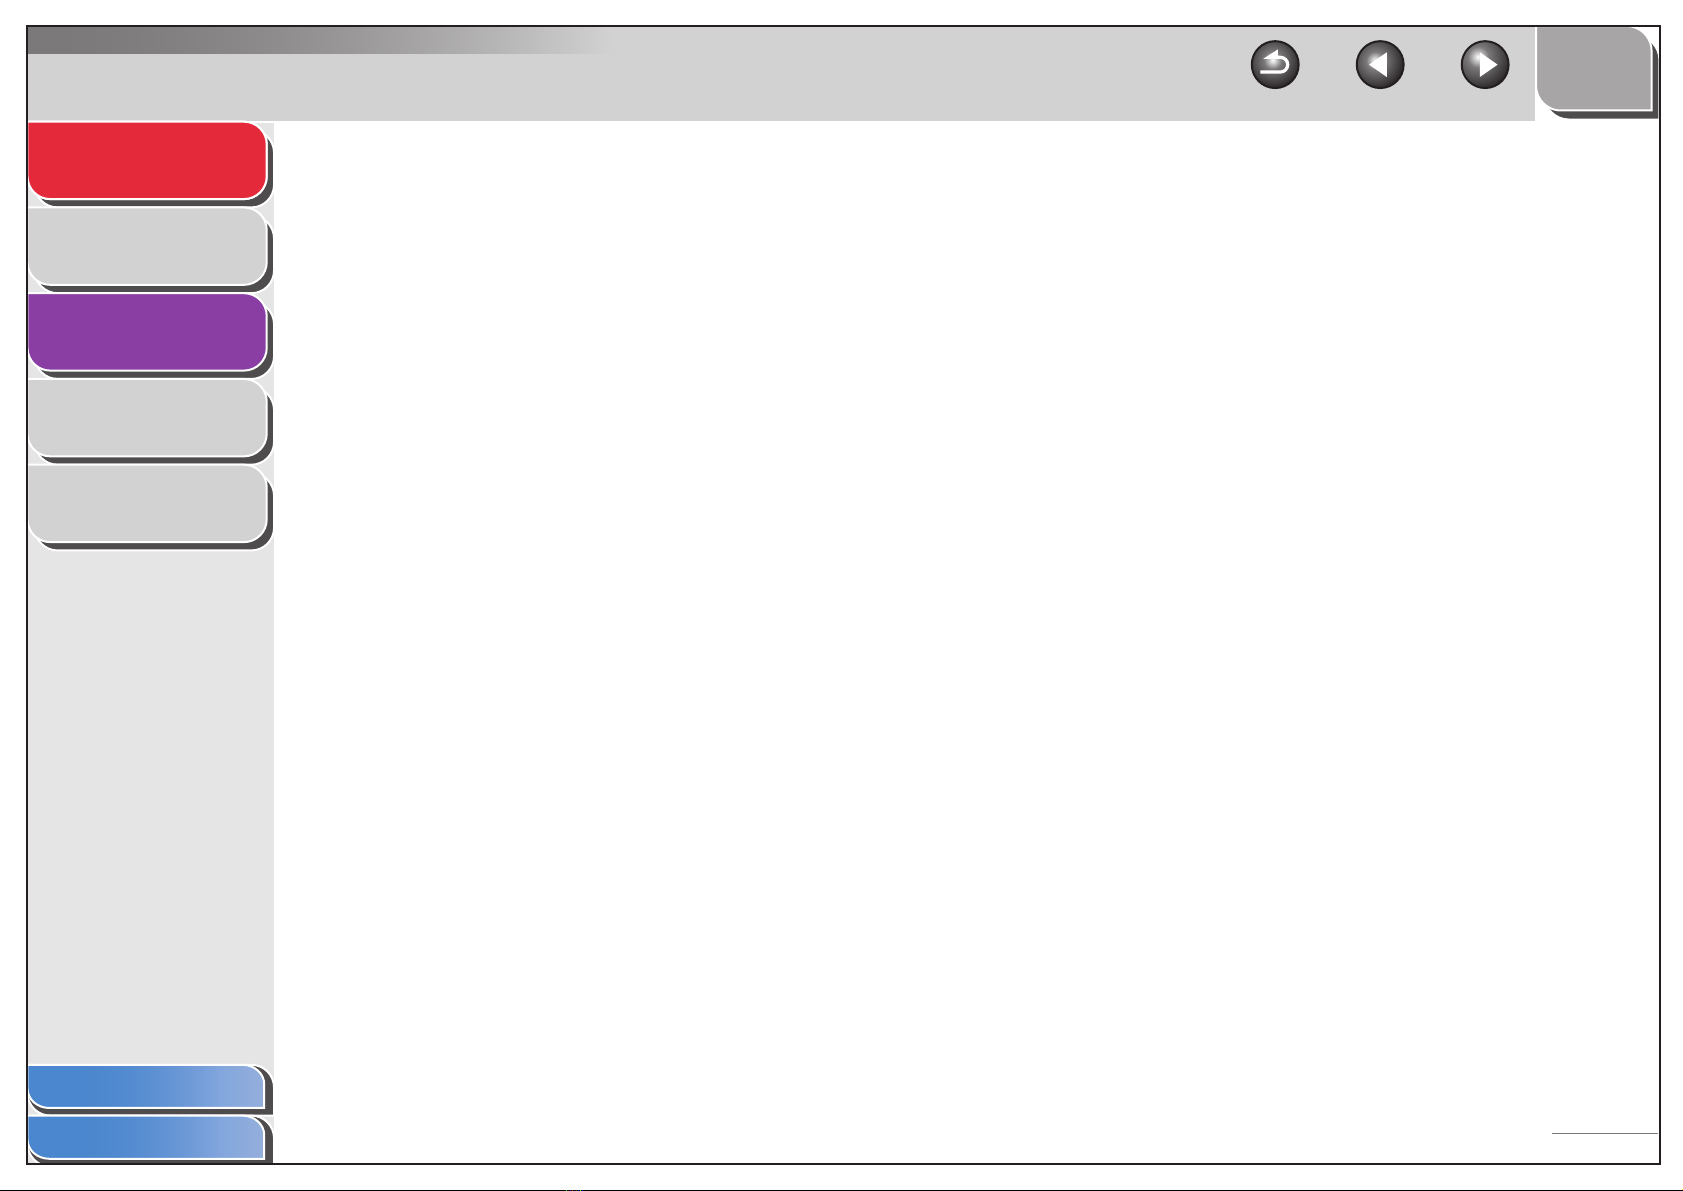Image resolution: width=1683 pixels, height=1191 pixels.
Task: Click the curved return arrow round button
Action: (1275, 66)
